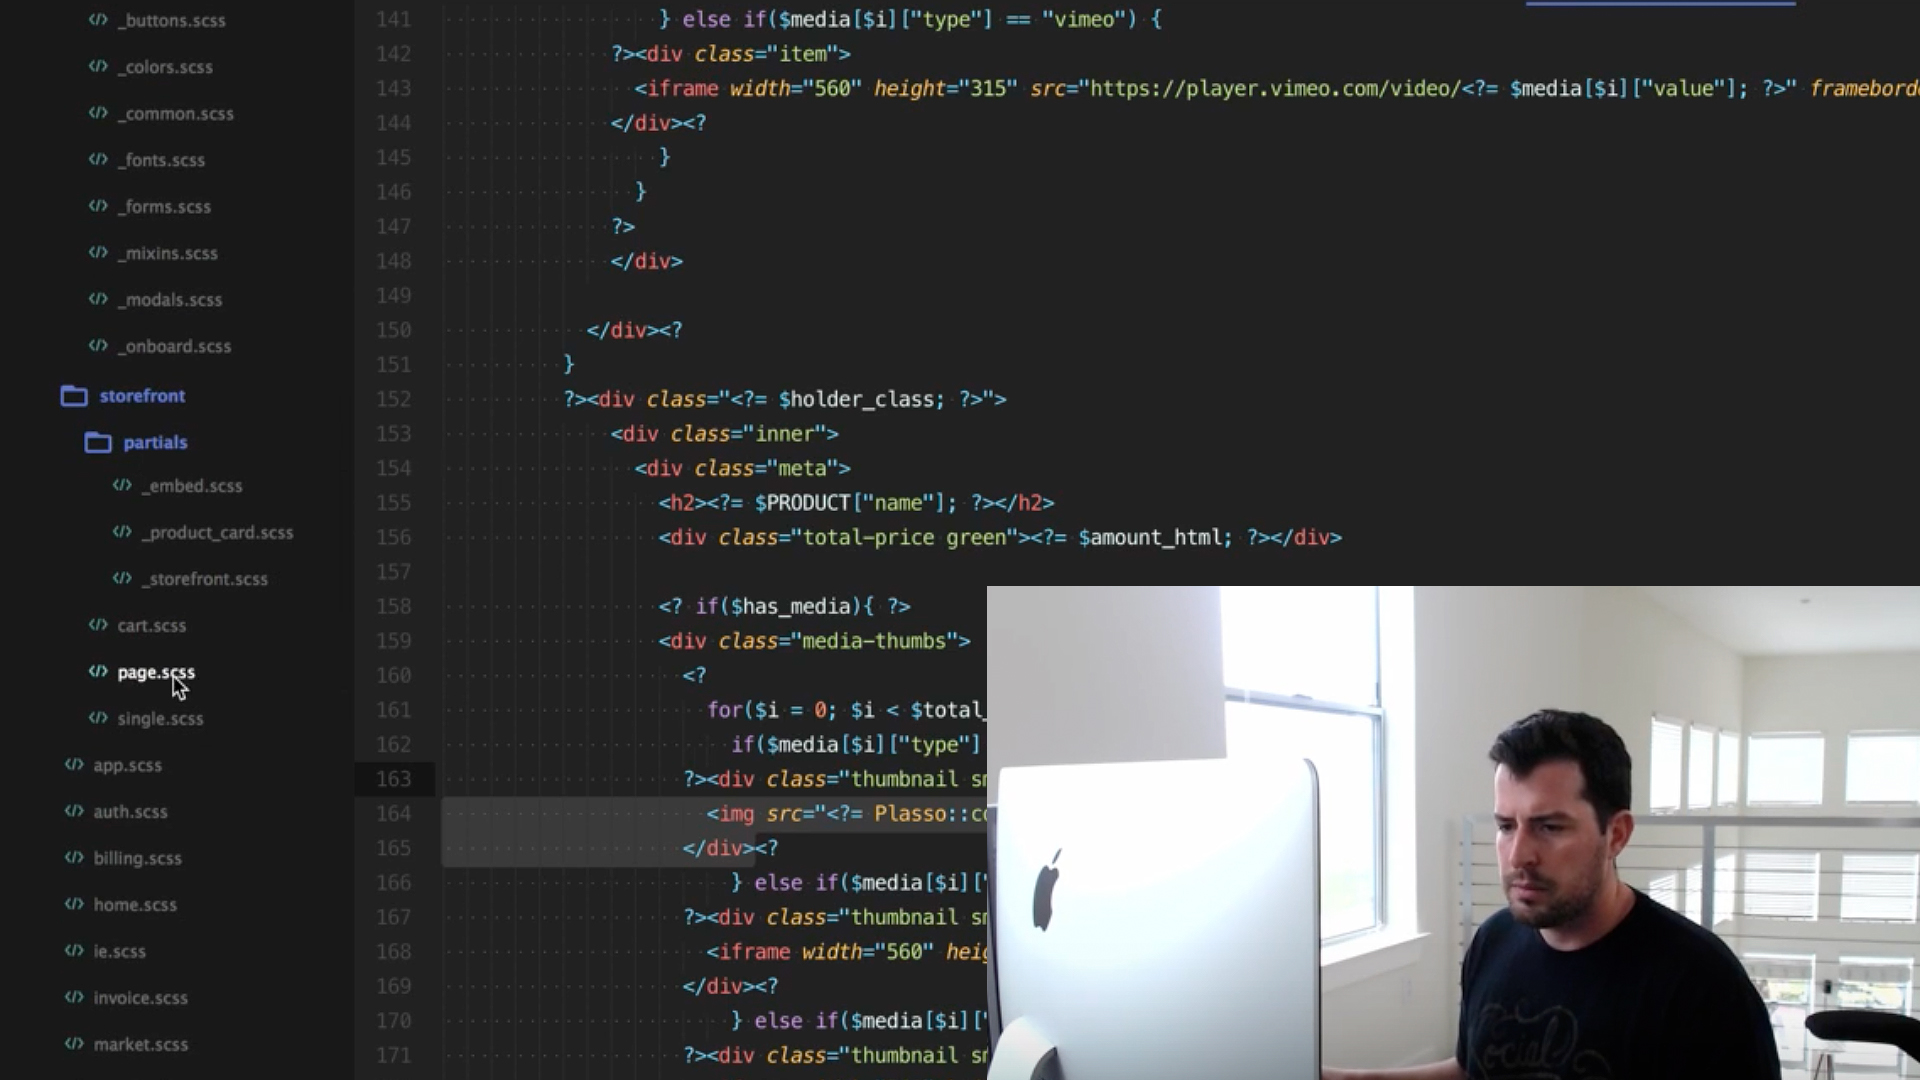
Task: Select the home.scss file
Action: (135, 905)
